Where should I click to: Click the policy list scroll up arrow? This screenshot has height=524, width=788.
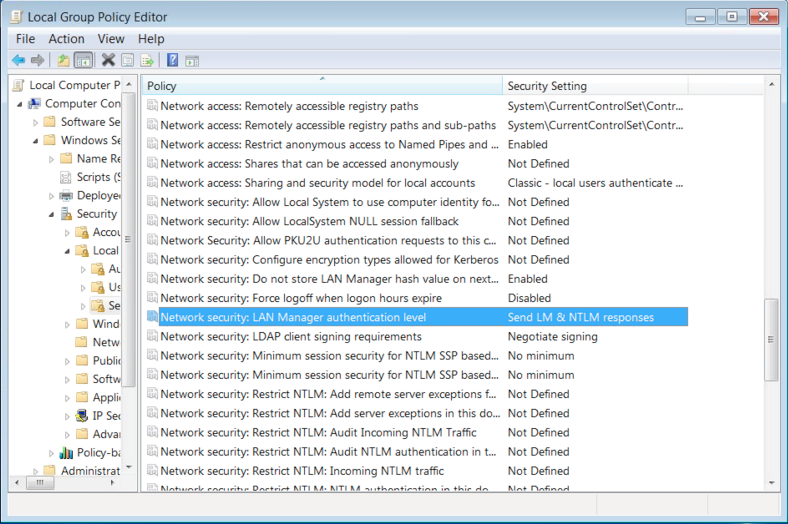(x=771, y=84)
